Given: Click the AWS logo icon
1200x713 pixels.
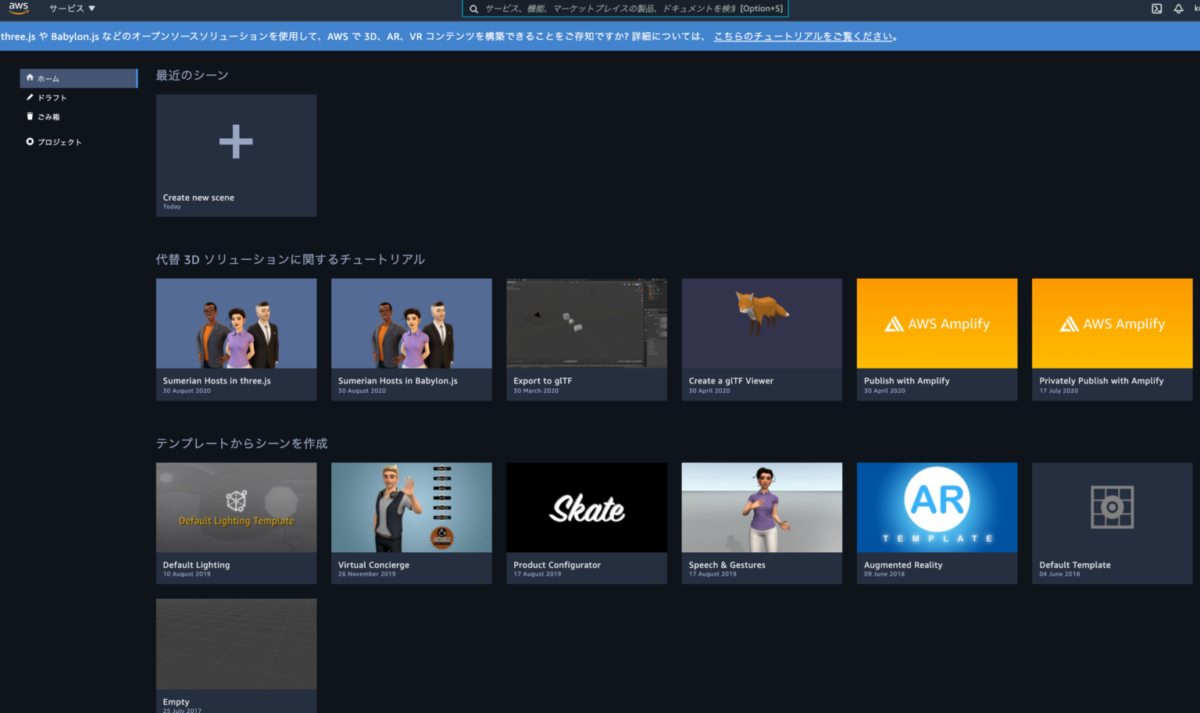Looking at the screenshot, I should coord(19,8).
